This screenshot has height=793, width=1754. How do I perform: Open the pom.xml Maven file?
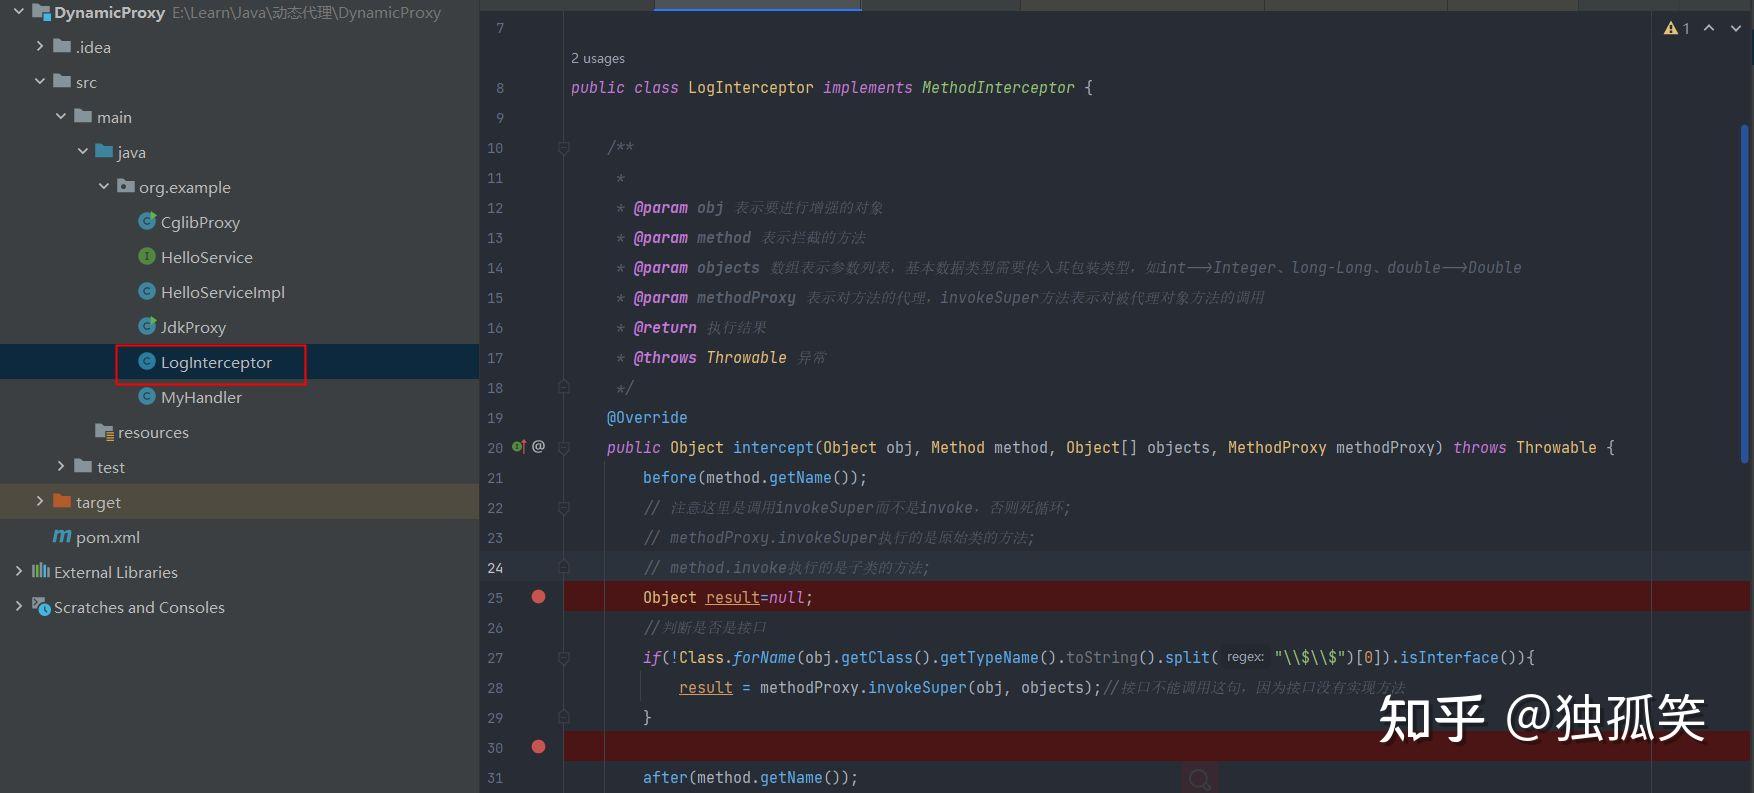(107, 537)
